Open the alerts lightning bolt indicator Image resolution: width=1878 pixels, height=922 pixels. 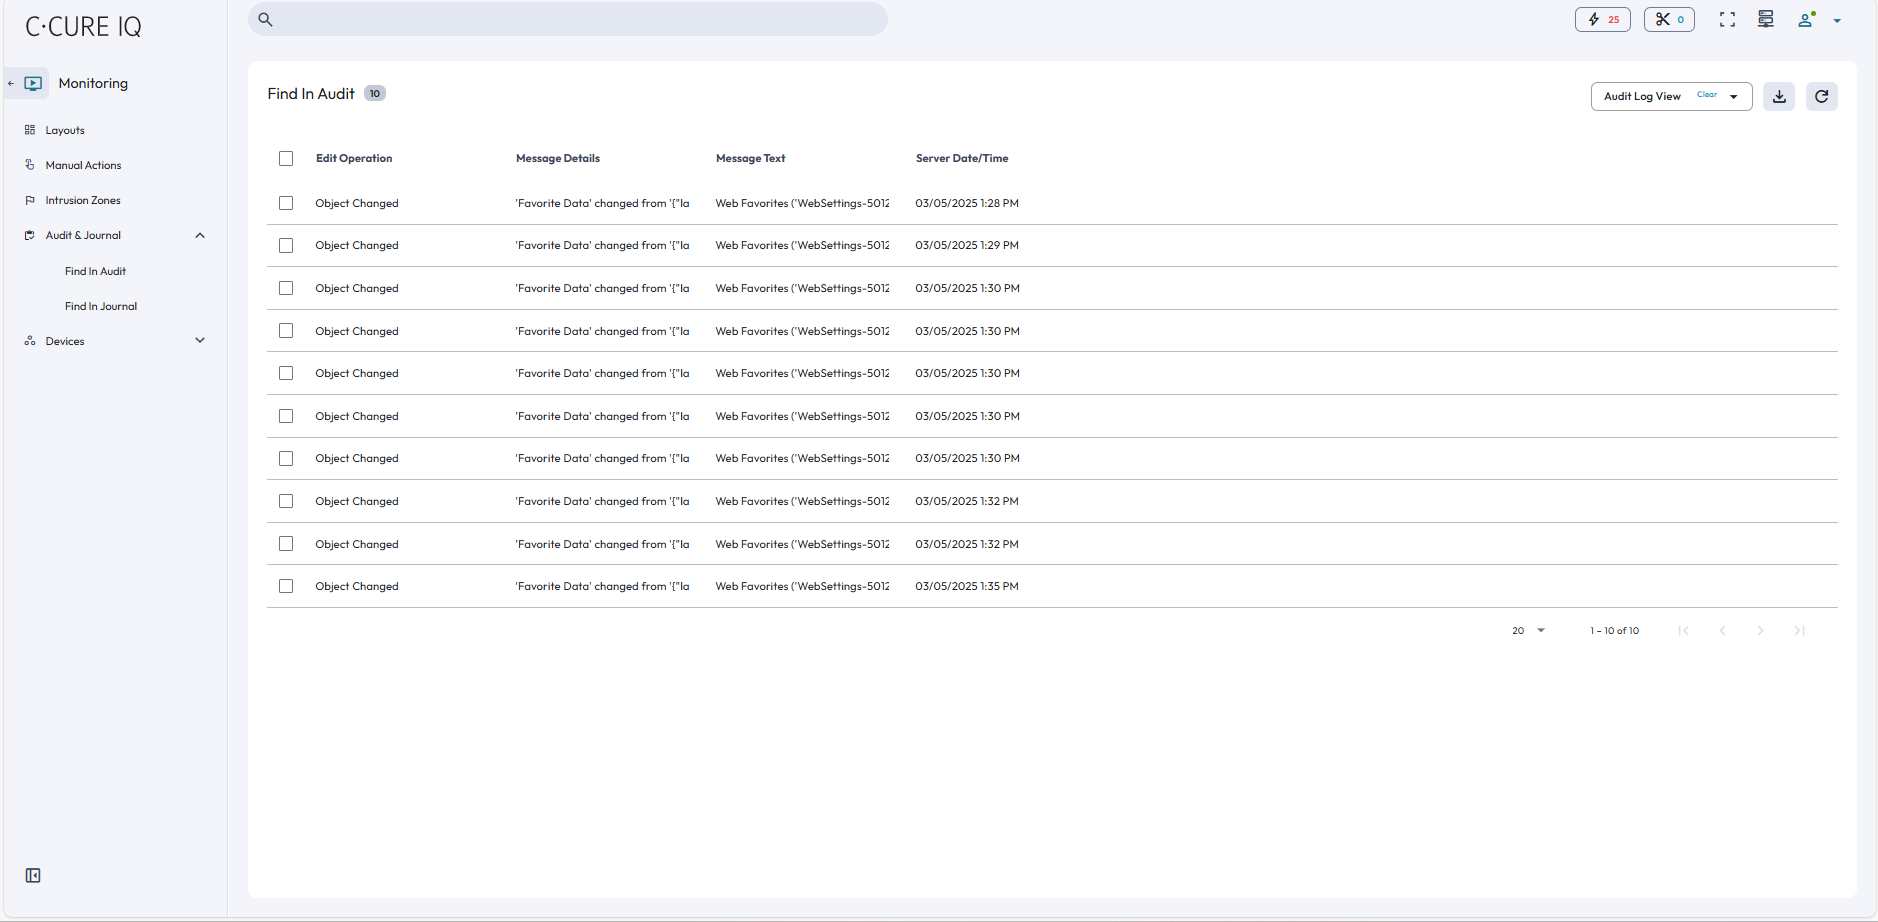click(1602, 19)
